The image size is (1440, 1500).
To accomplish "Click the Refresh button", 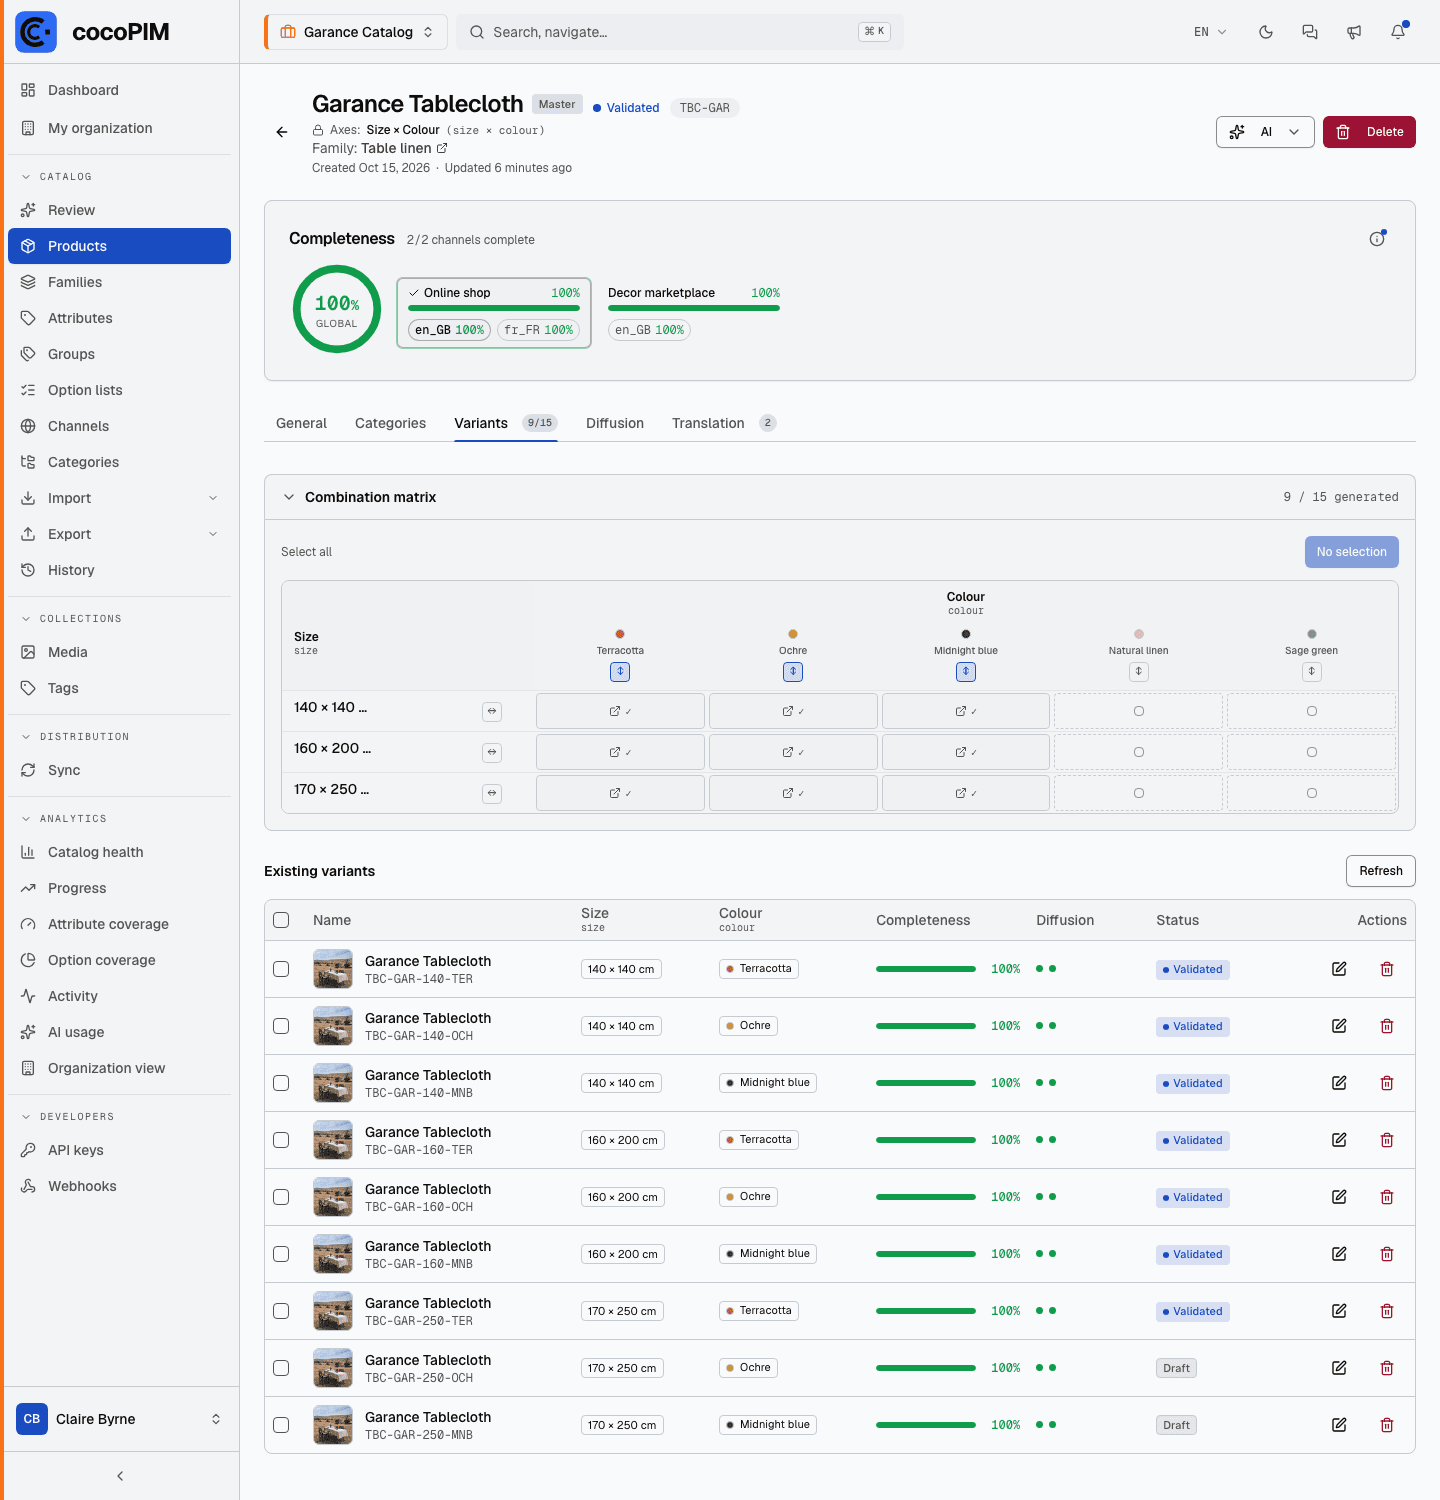I will click(1381, 871).
